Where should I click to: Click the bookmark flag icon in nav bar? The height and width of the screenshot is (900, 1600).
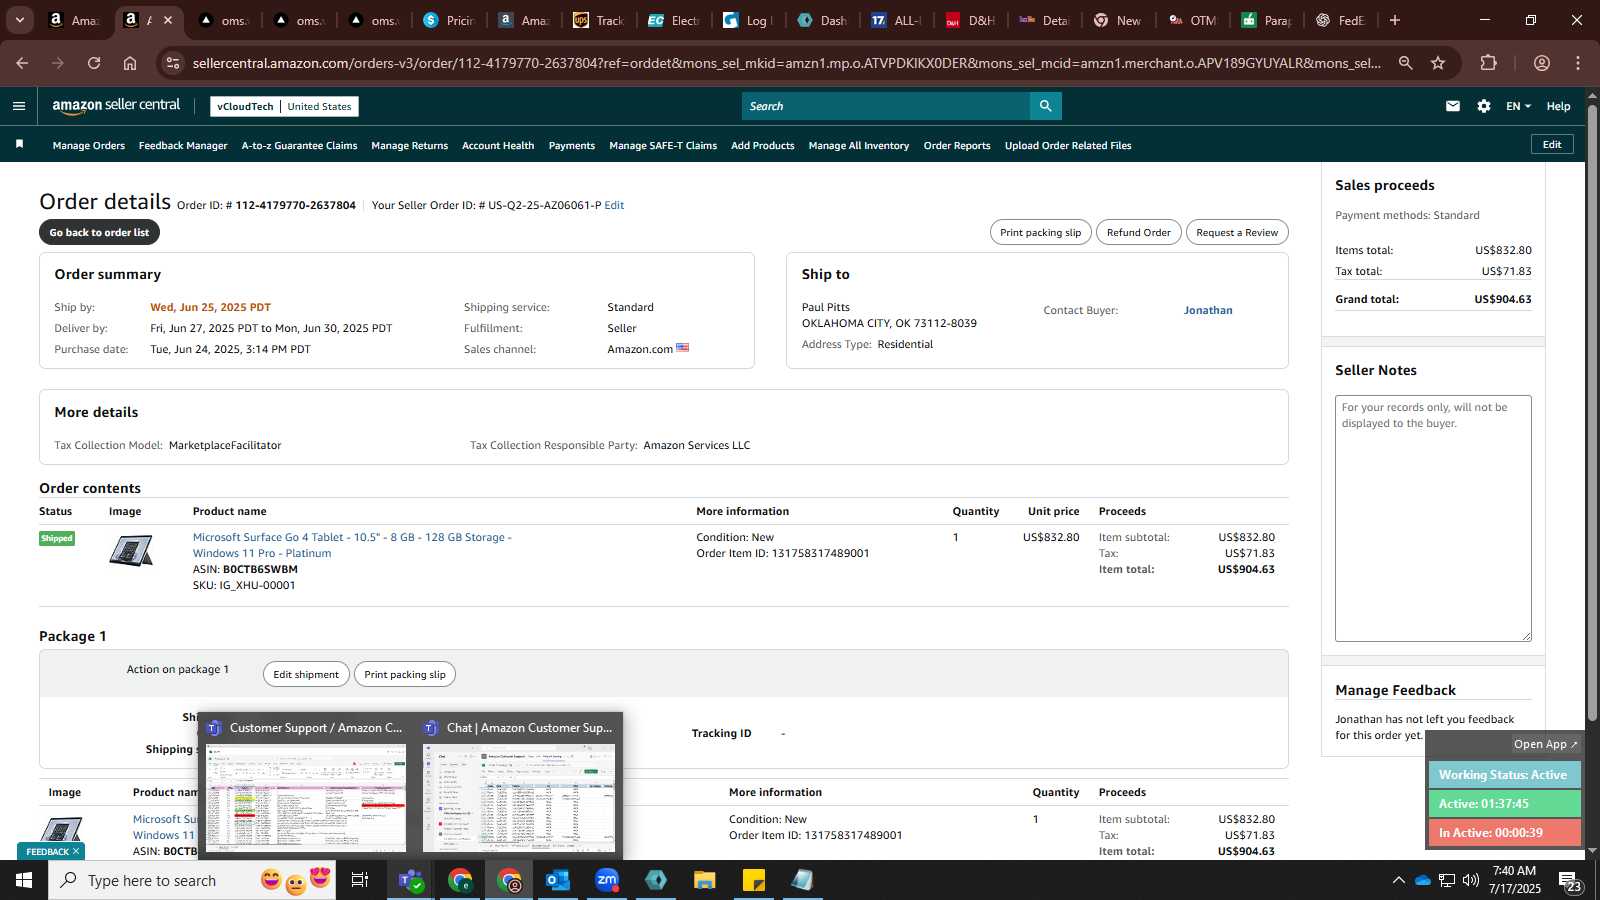coord(19,145)
